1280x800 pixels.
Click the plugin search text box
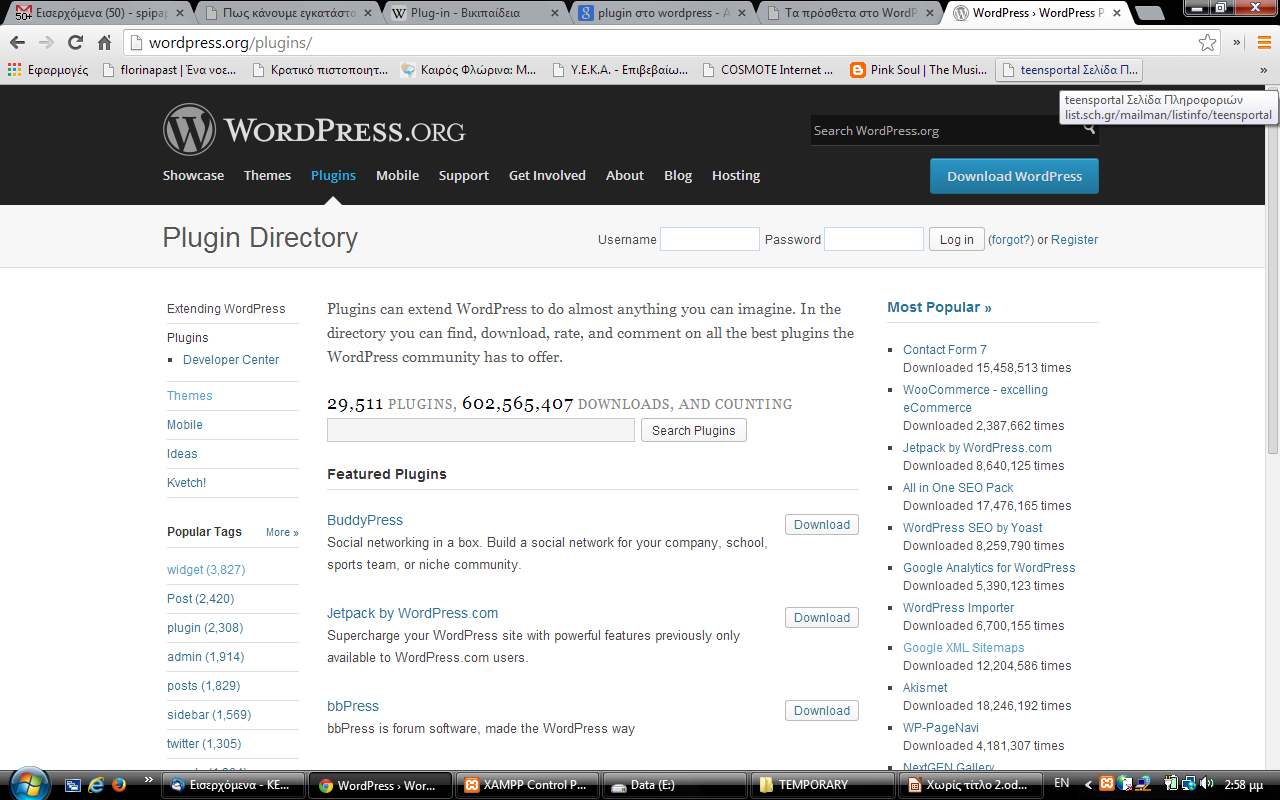pos(481,430)
